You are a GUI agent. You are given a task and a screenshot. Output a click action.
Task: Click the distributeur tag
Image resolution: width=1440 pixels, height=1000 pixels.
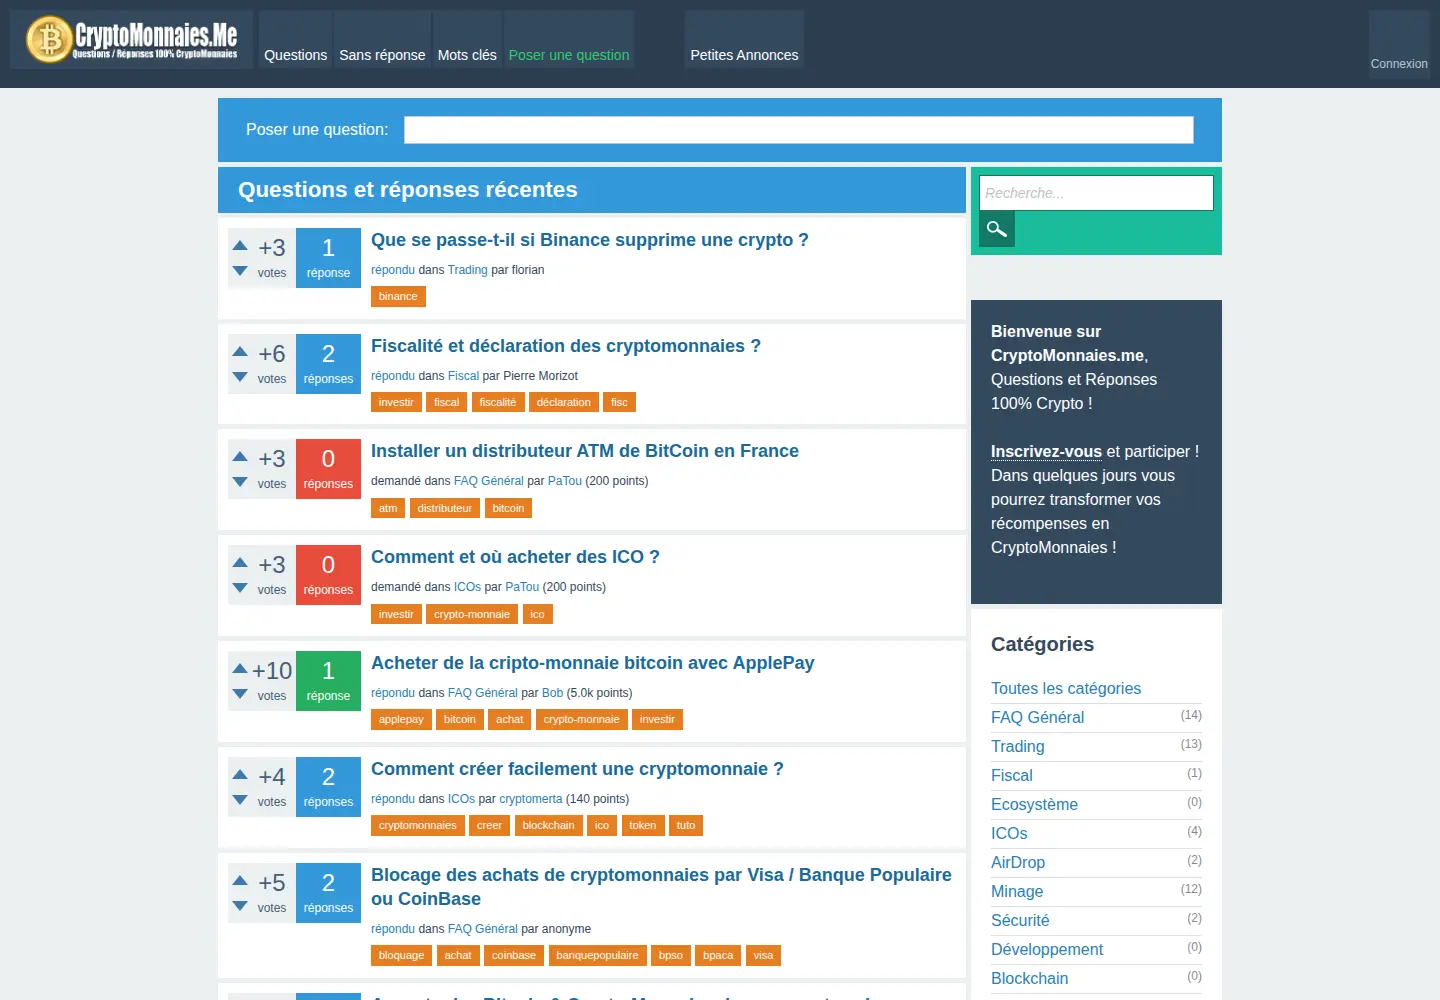click(445, 508)
